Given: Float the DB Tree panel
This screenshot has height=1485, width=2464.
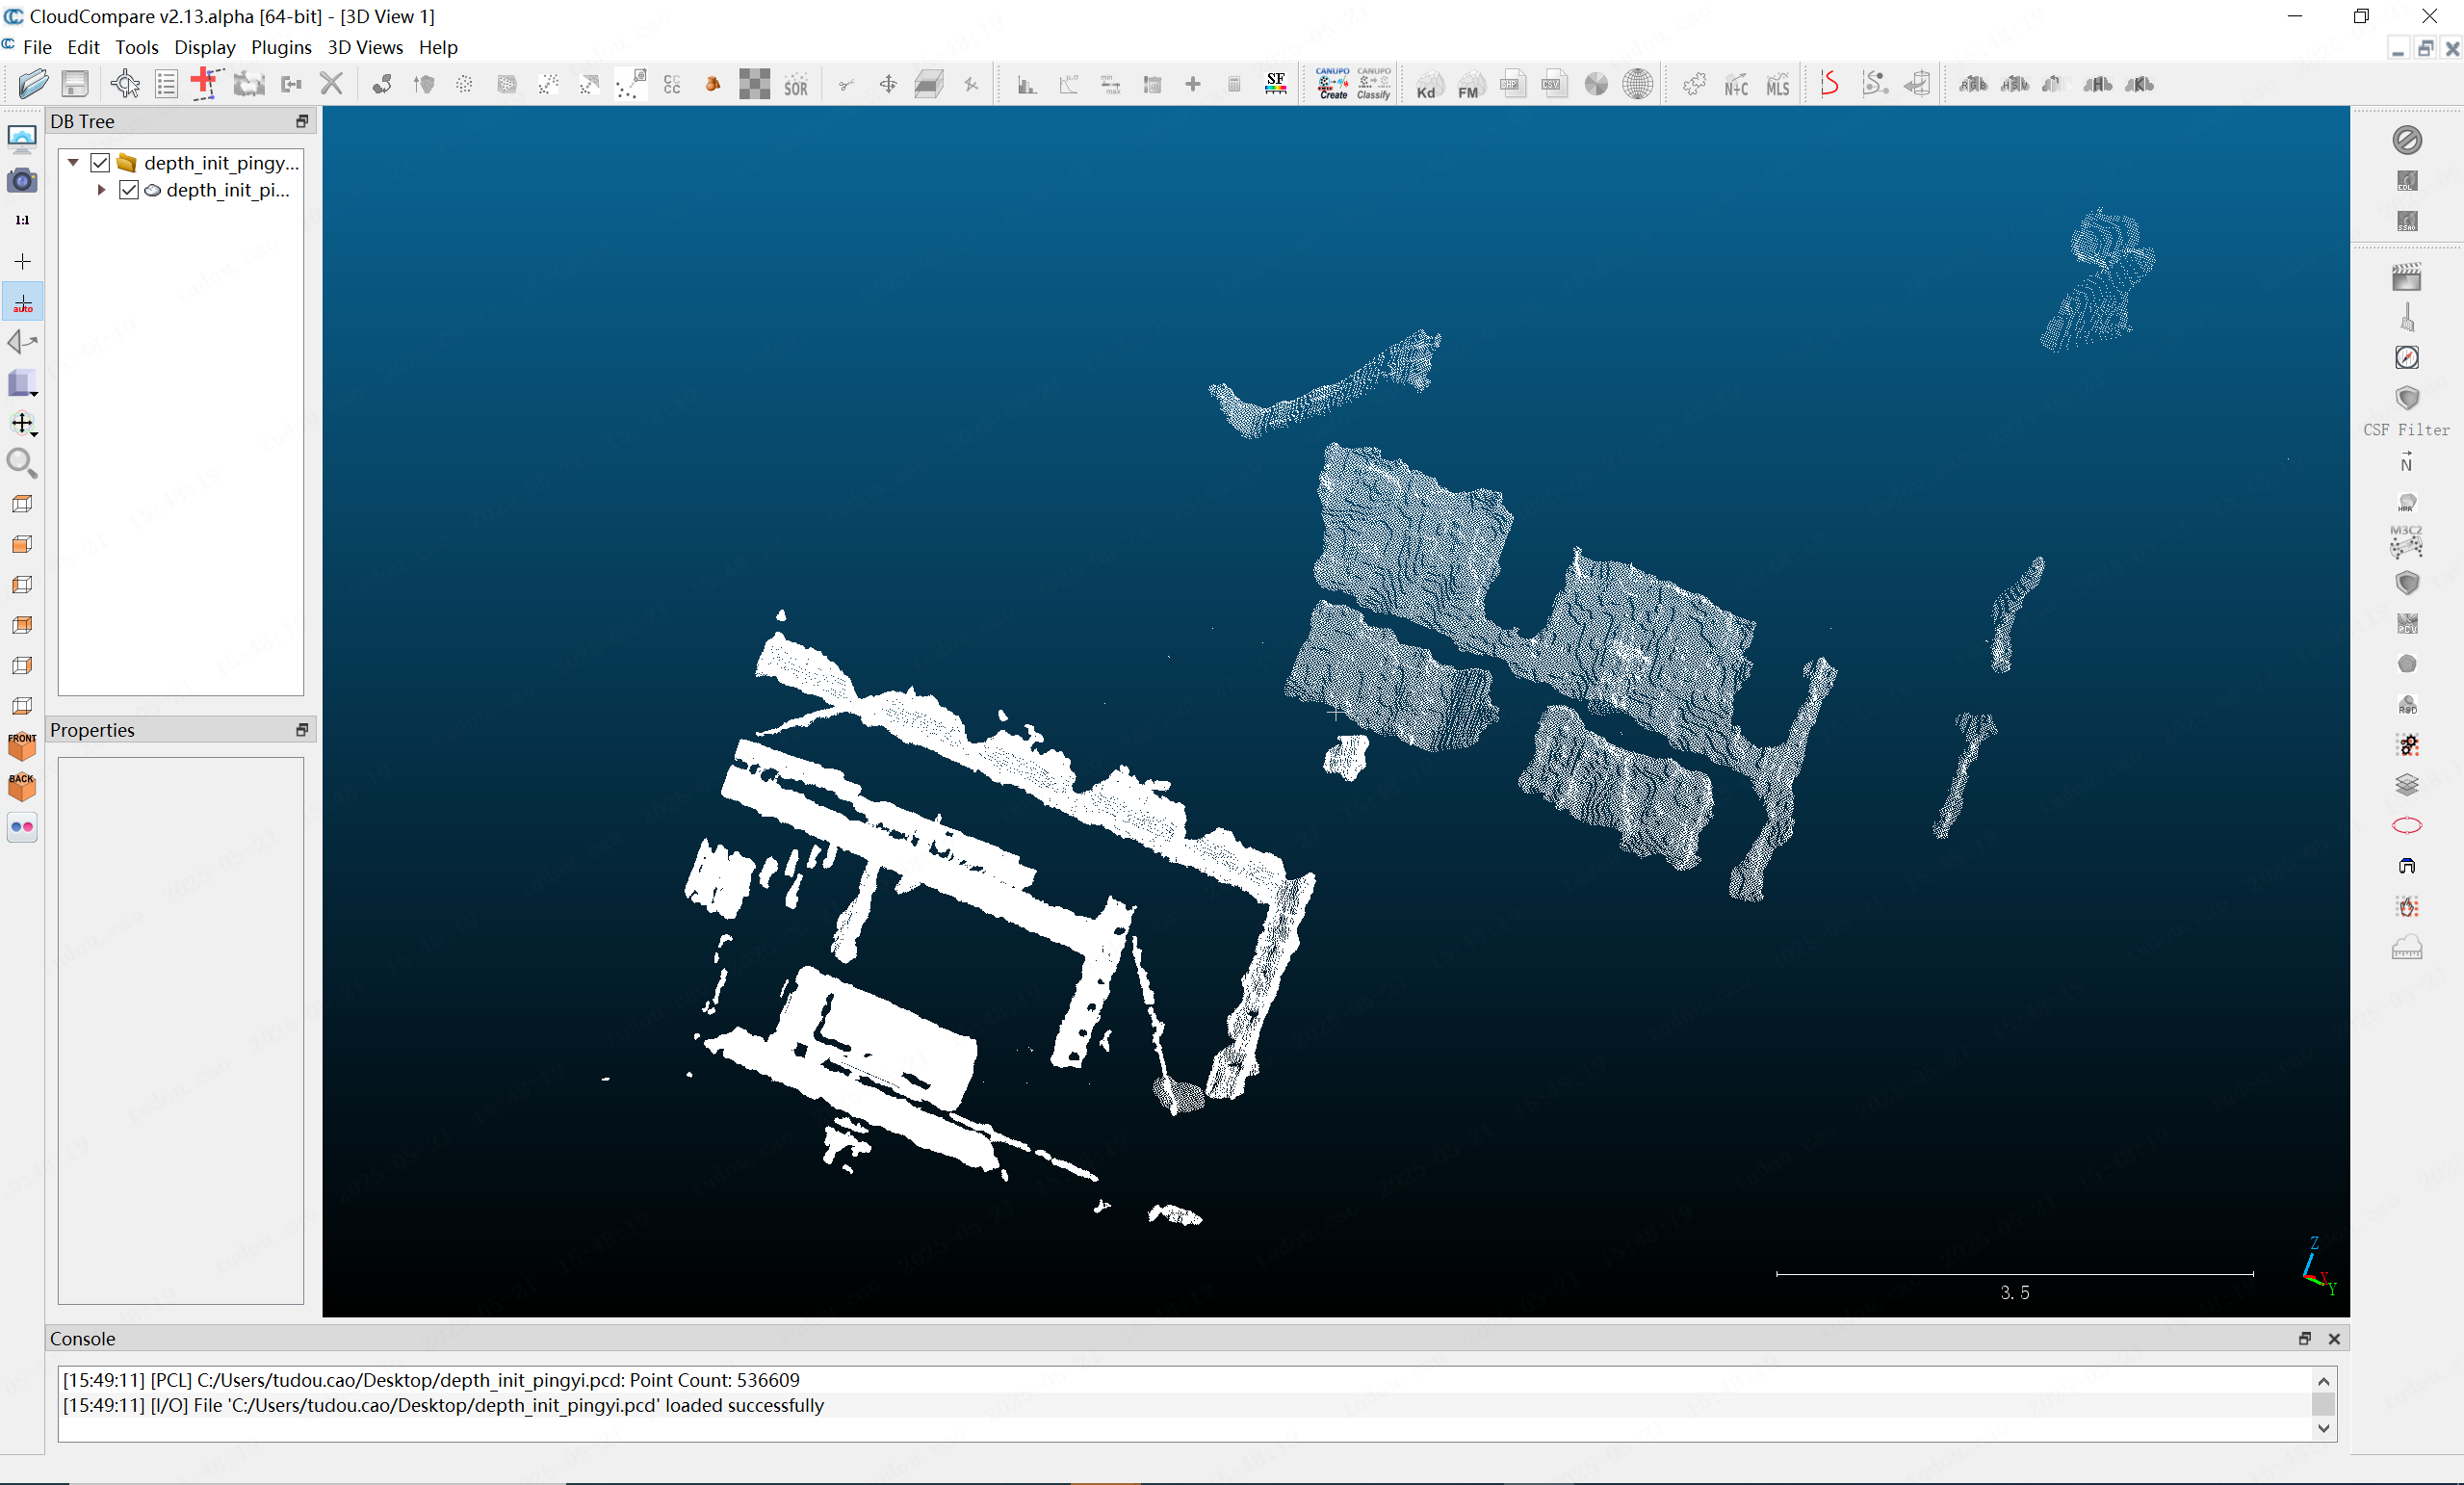Looking at the screenshot, I should click(x=302, y=121).
